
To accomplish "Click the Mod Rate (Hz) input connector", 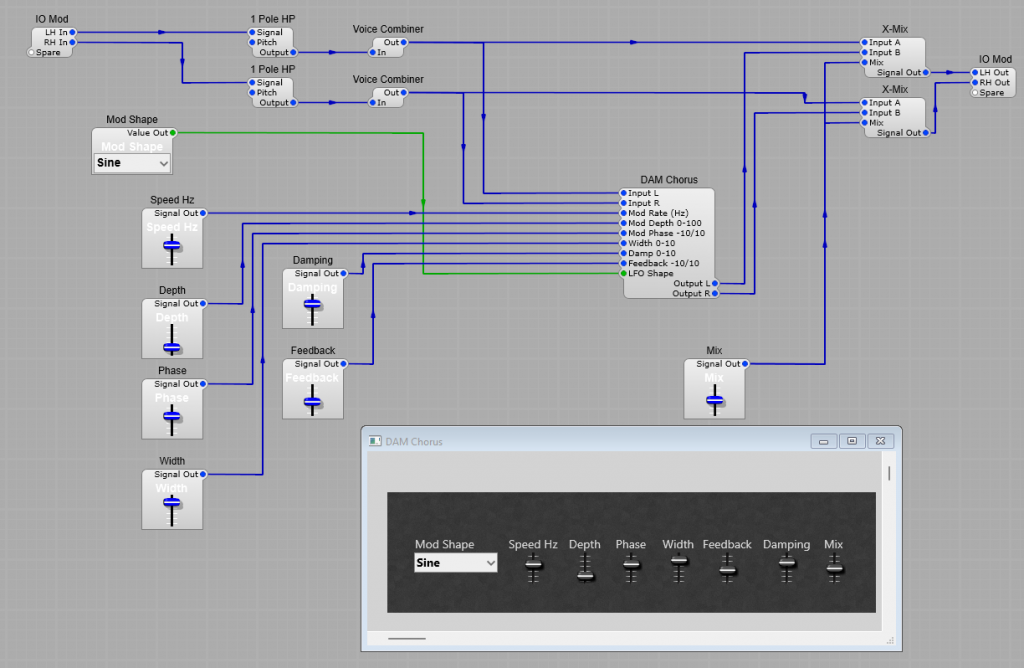I will 622,213.
